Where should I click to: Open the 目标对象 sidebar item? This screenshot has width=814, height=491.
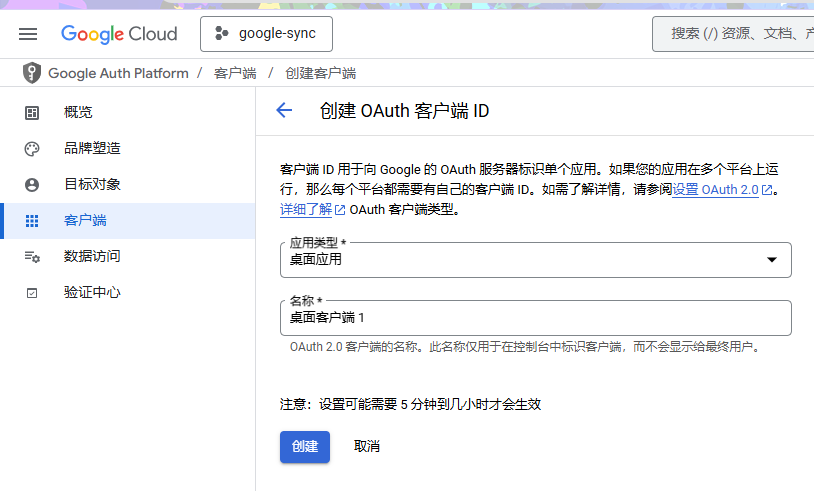[128, 184]
